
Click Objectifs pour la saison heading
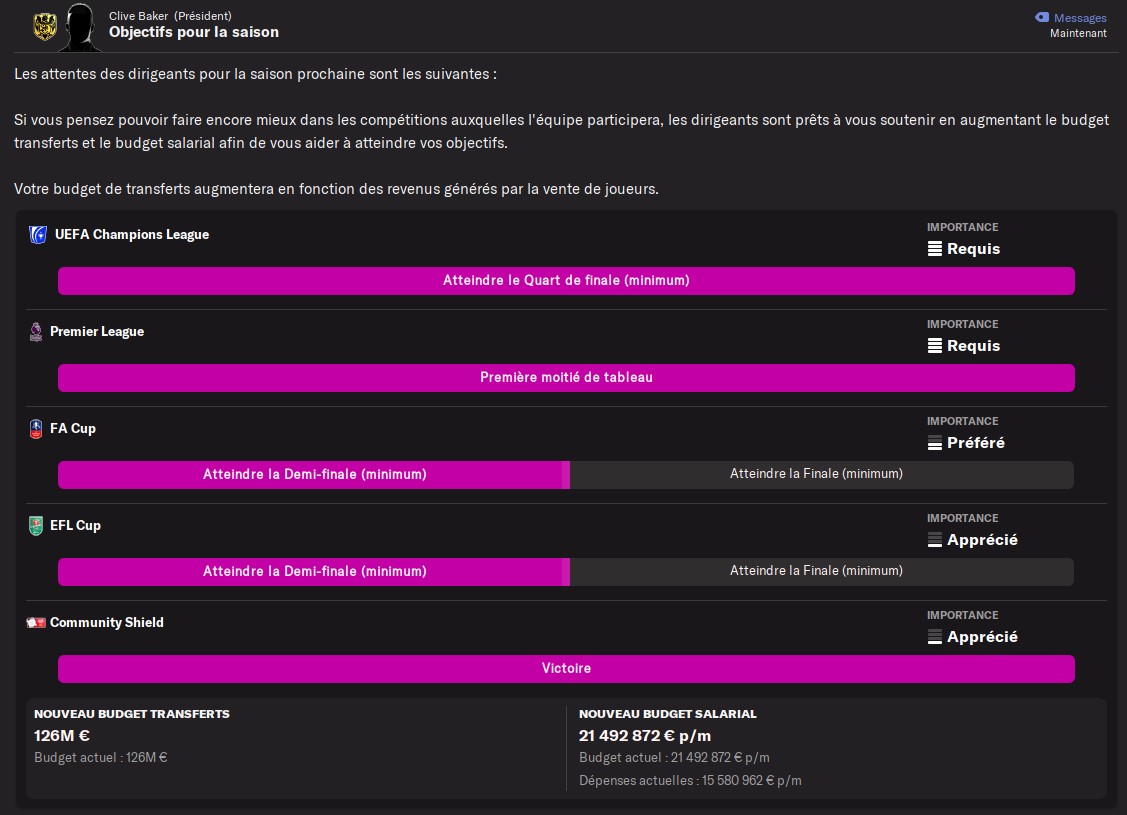coord(194,32)
